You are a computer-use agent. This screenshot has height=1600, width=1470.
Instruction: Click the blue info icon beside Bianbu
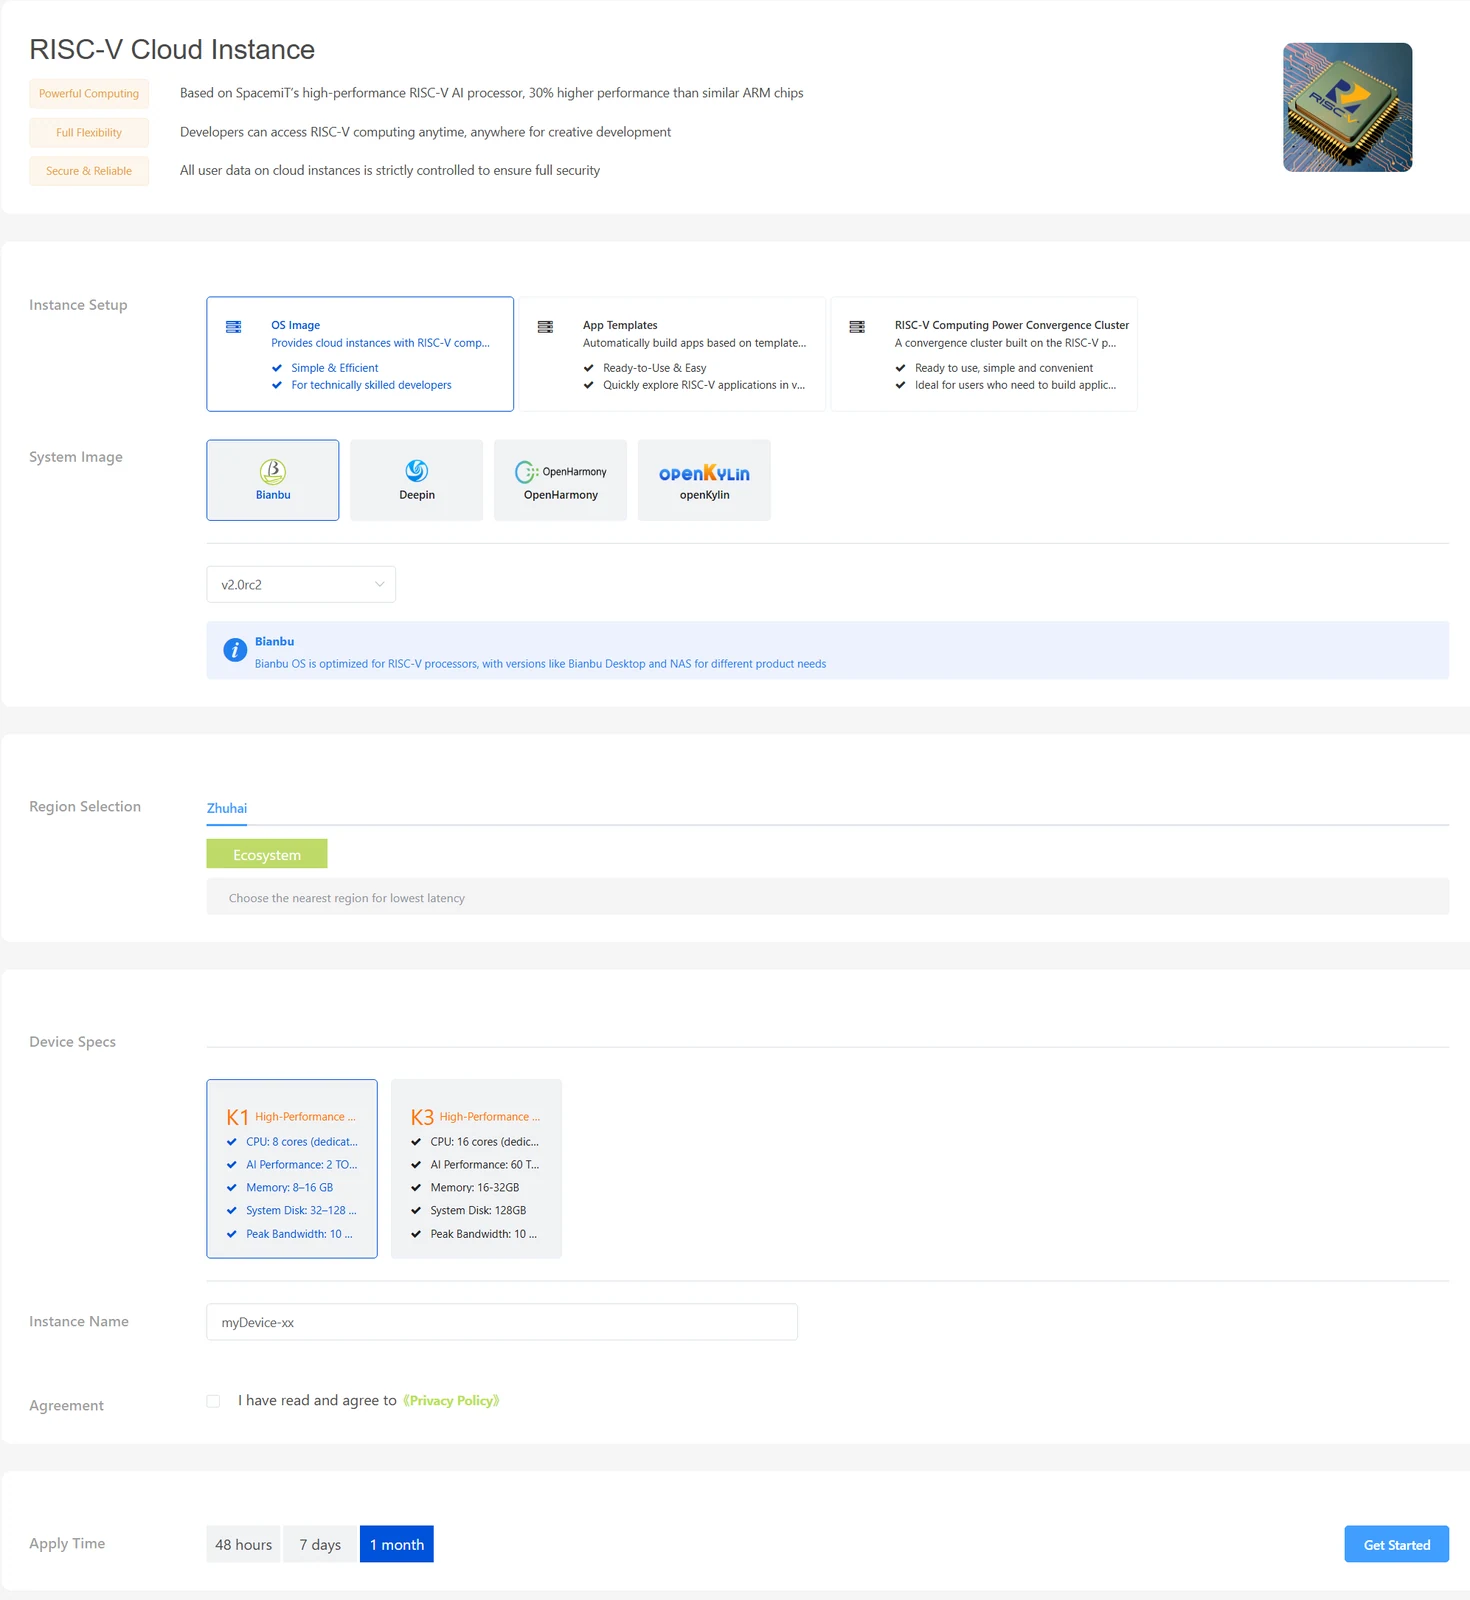coord(234,650)
